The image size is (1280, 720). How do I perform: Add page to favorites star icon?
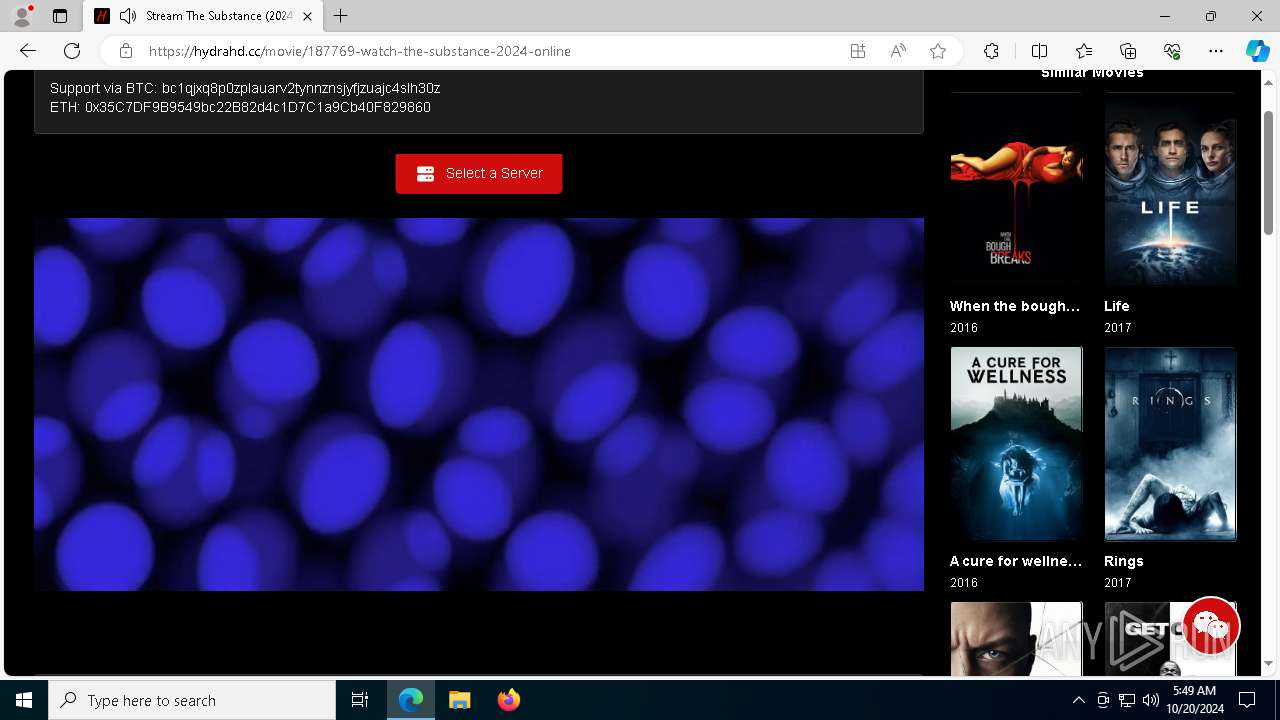pyautogui.click(x=938, y=51)
